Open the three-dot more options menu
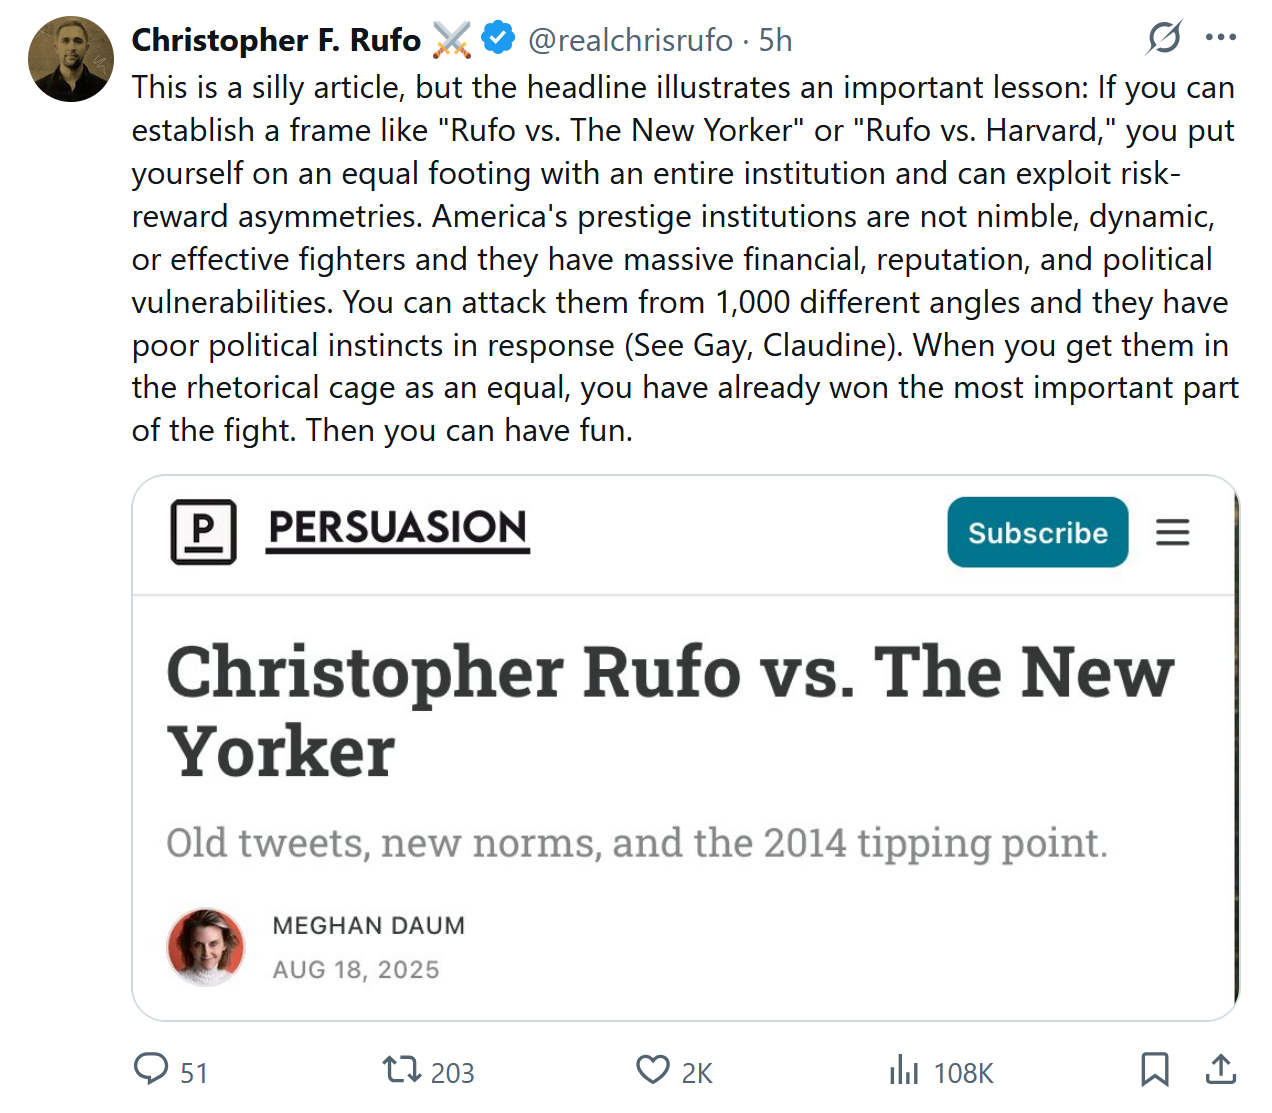Viewport: 1272px width, 1113px height. [x=1221, y=38]
